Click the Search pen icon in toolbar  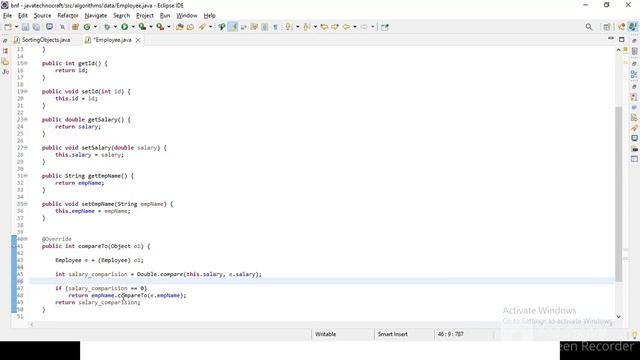(202, 27)
